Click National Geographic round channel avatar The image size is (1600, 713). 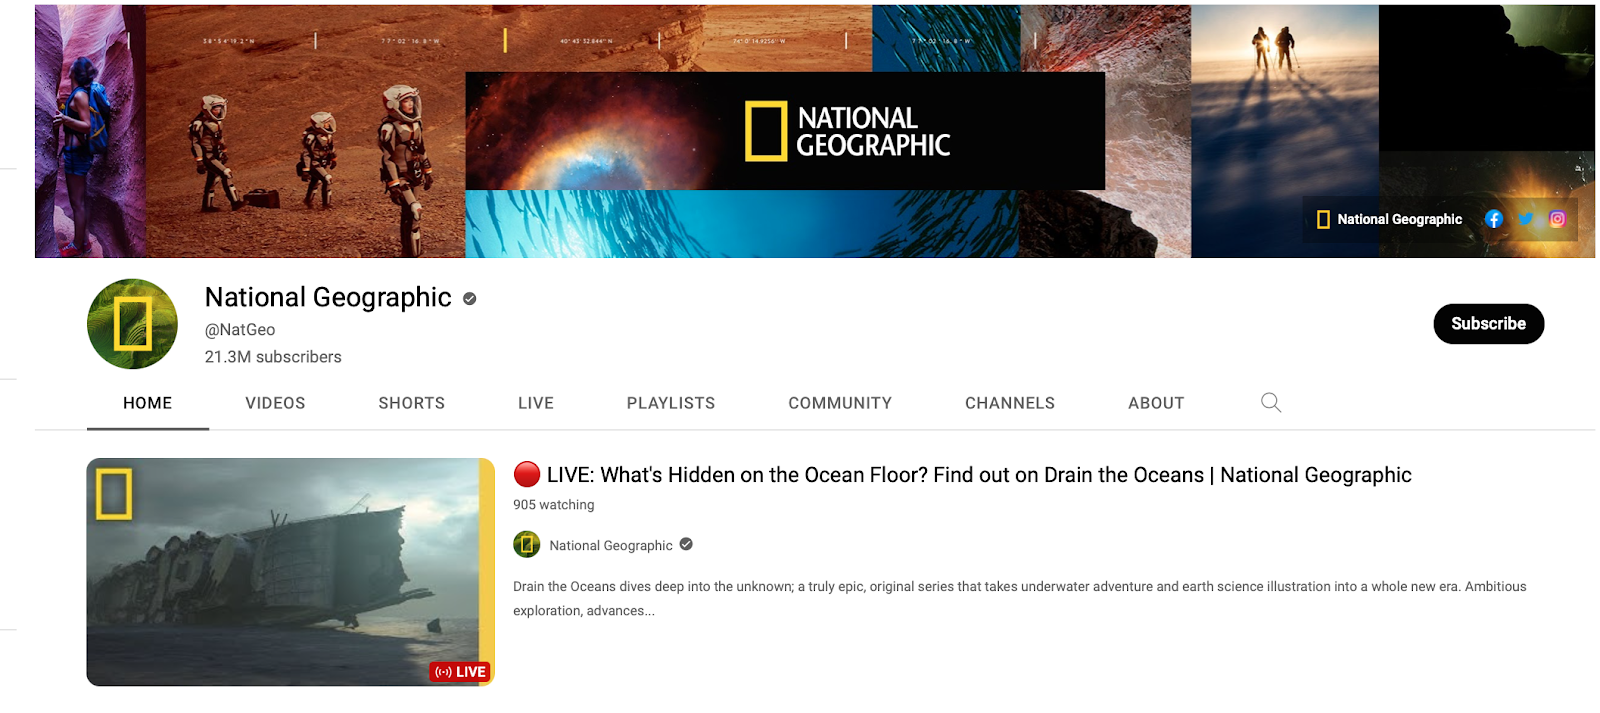(132, 324)
